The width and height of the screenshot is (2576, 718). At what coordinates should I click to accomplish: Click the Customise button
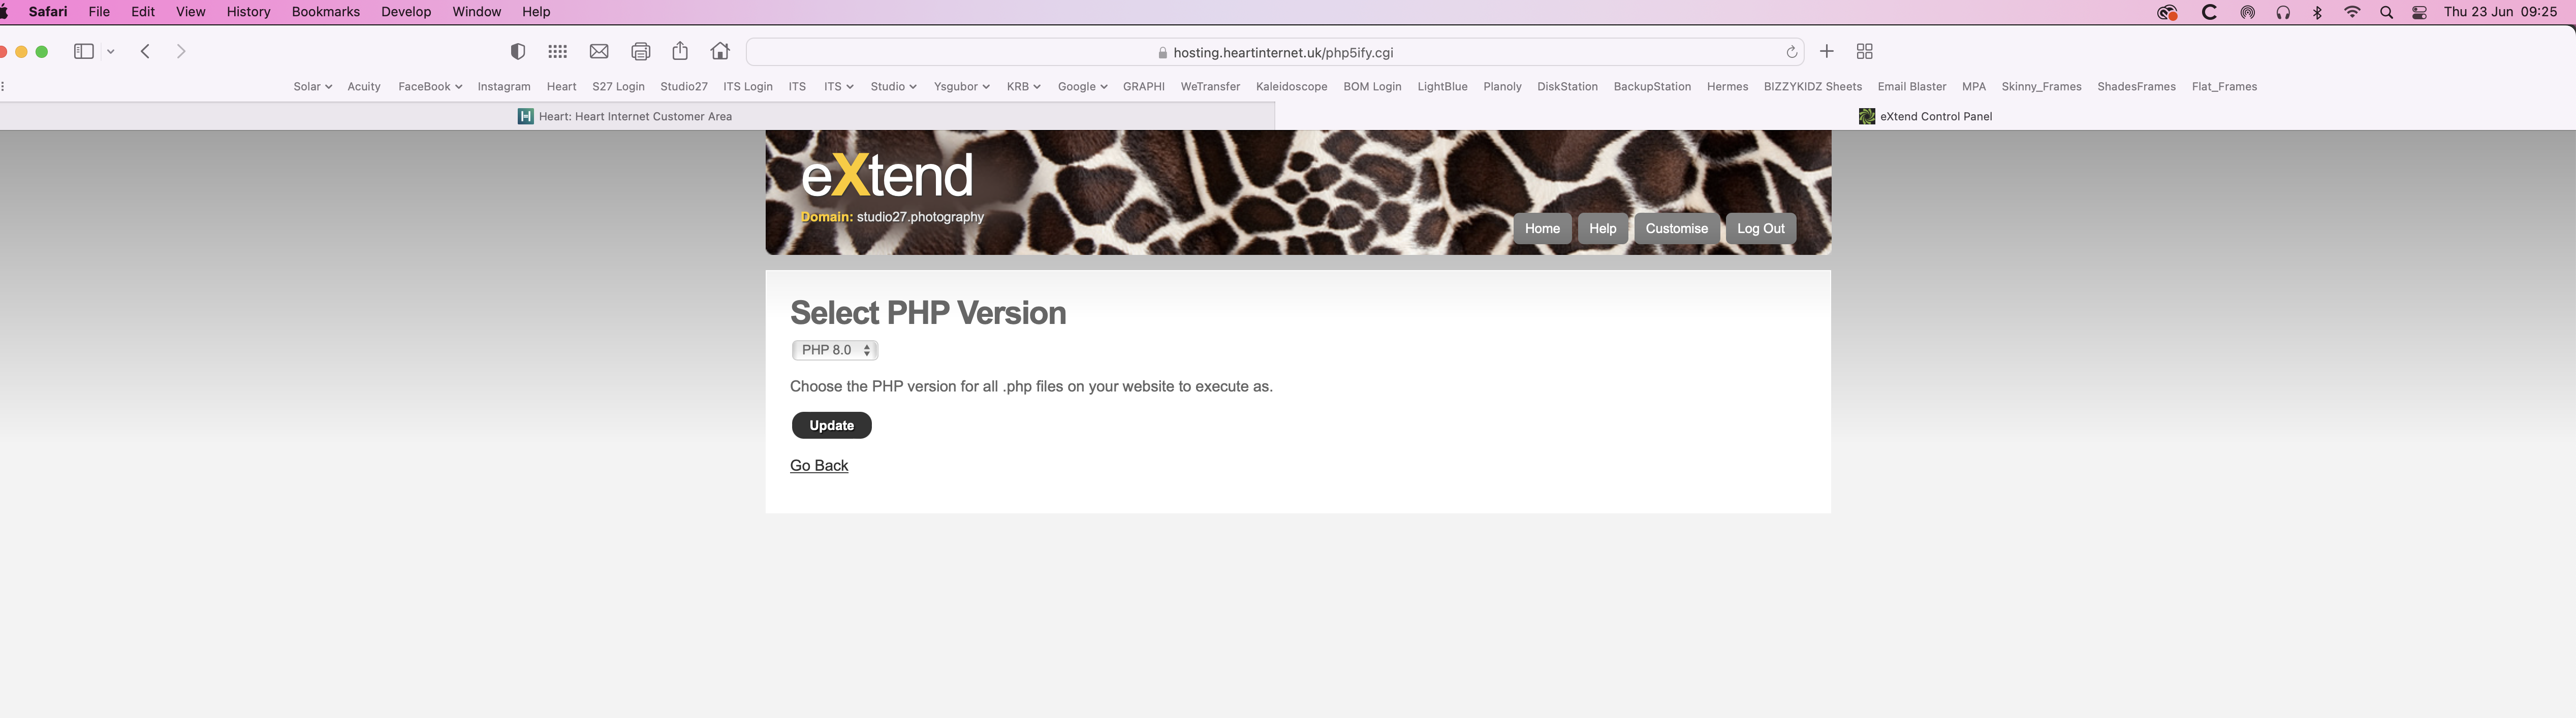click(1676, 229)
